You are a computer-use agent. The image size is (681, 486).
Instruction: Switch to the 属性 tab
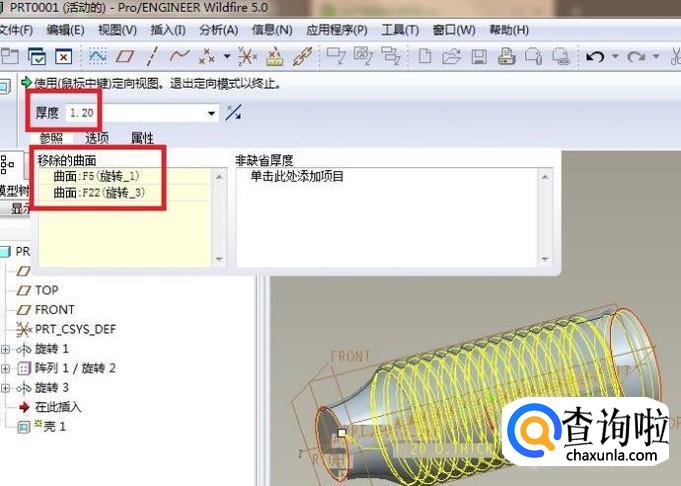point(142,138)
